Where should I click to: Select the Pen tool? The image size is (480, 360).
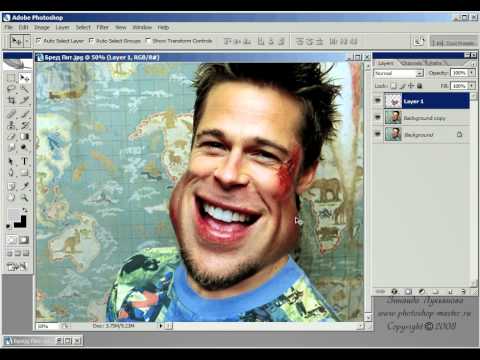tap(11, 173)
